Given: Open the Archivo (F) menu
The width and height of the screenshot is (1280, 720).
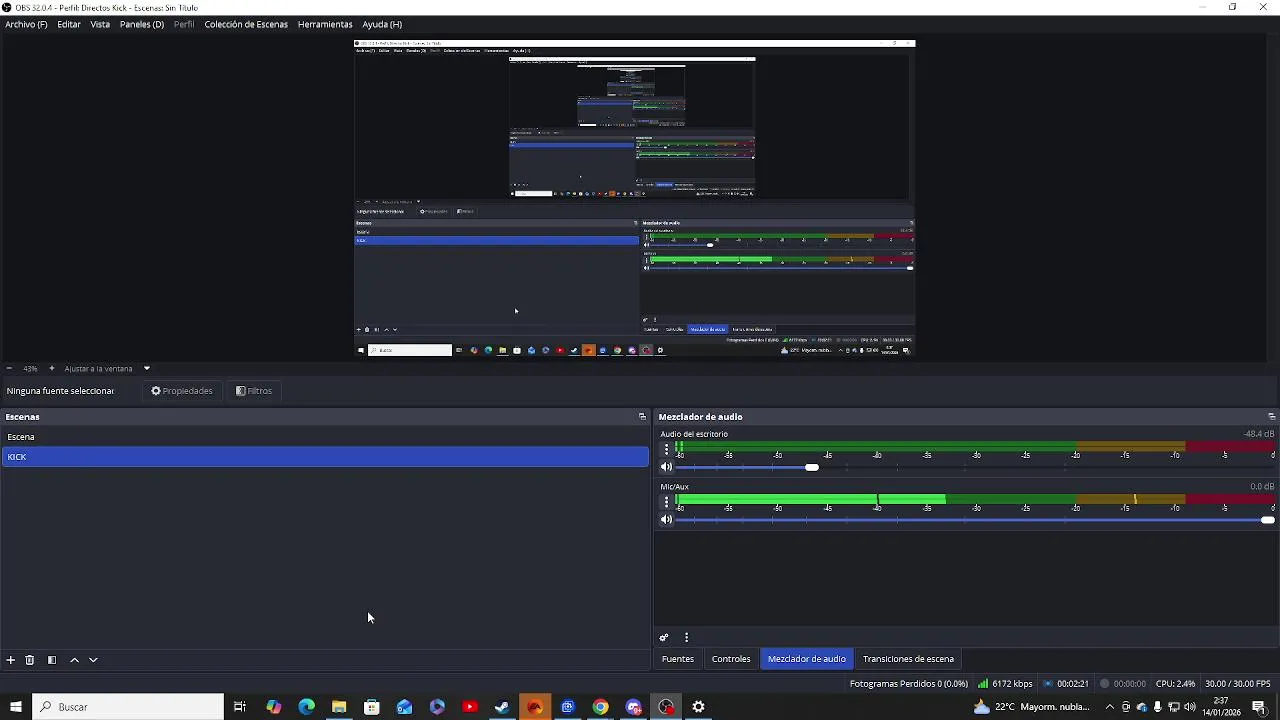Looking at the screenshot, I should tap(26, 24).
